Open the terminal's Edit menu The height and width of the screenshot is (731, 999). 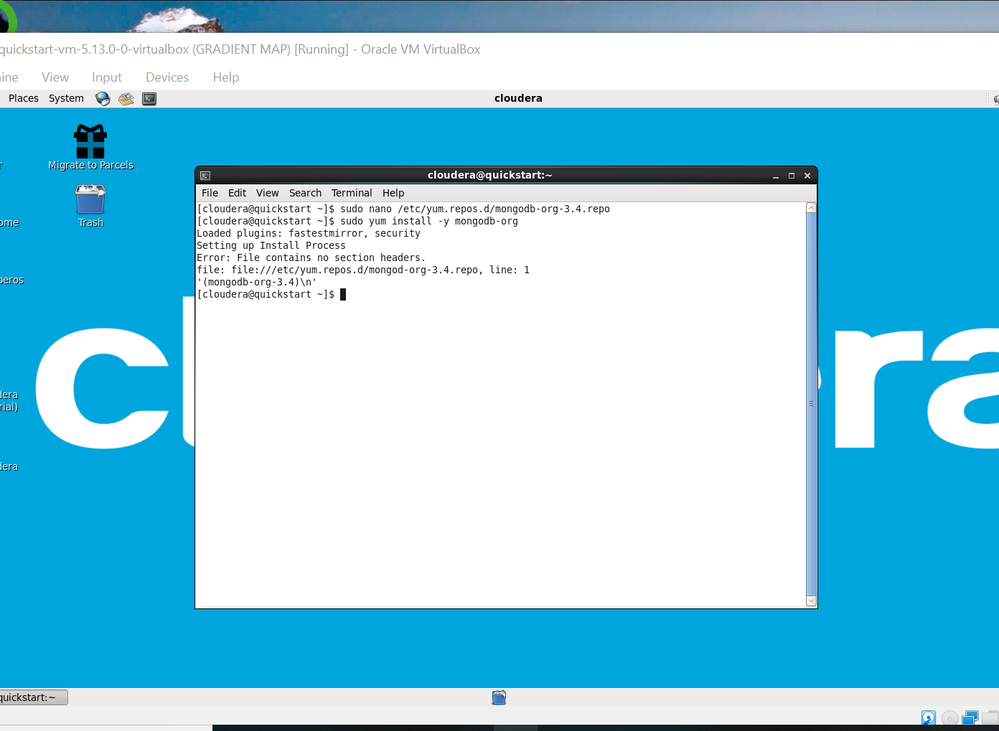(237, 193)
